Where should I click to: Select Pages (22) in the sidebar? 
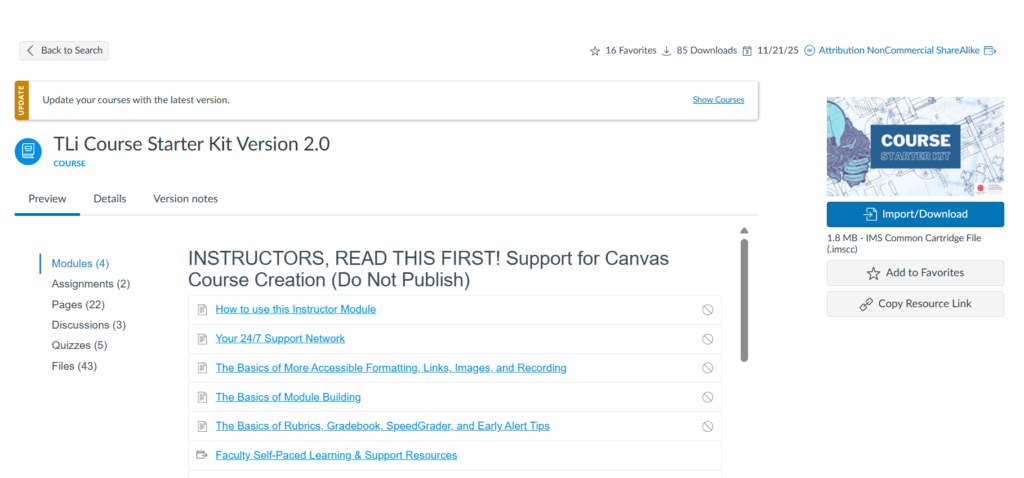click(x=78, y=304)
